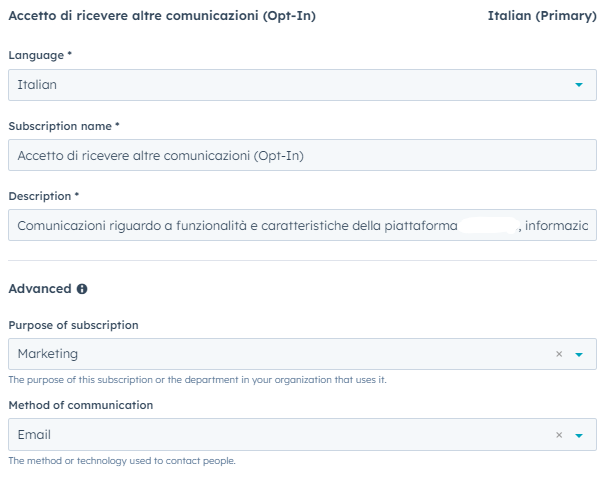Click the 'Accetto di ricevere' page heading

click(162, 16)
